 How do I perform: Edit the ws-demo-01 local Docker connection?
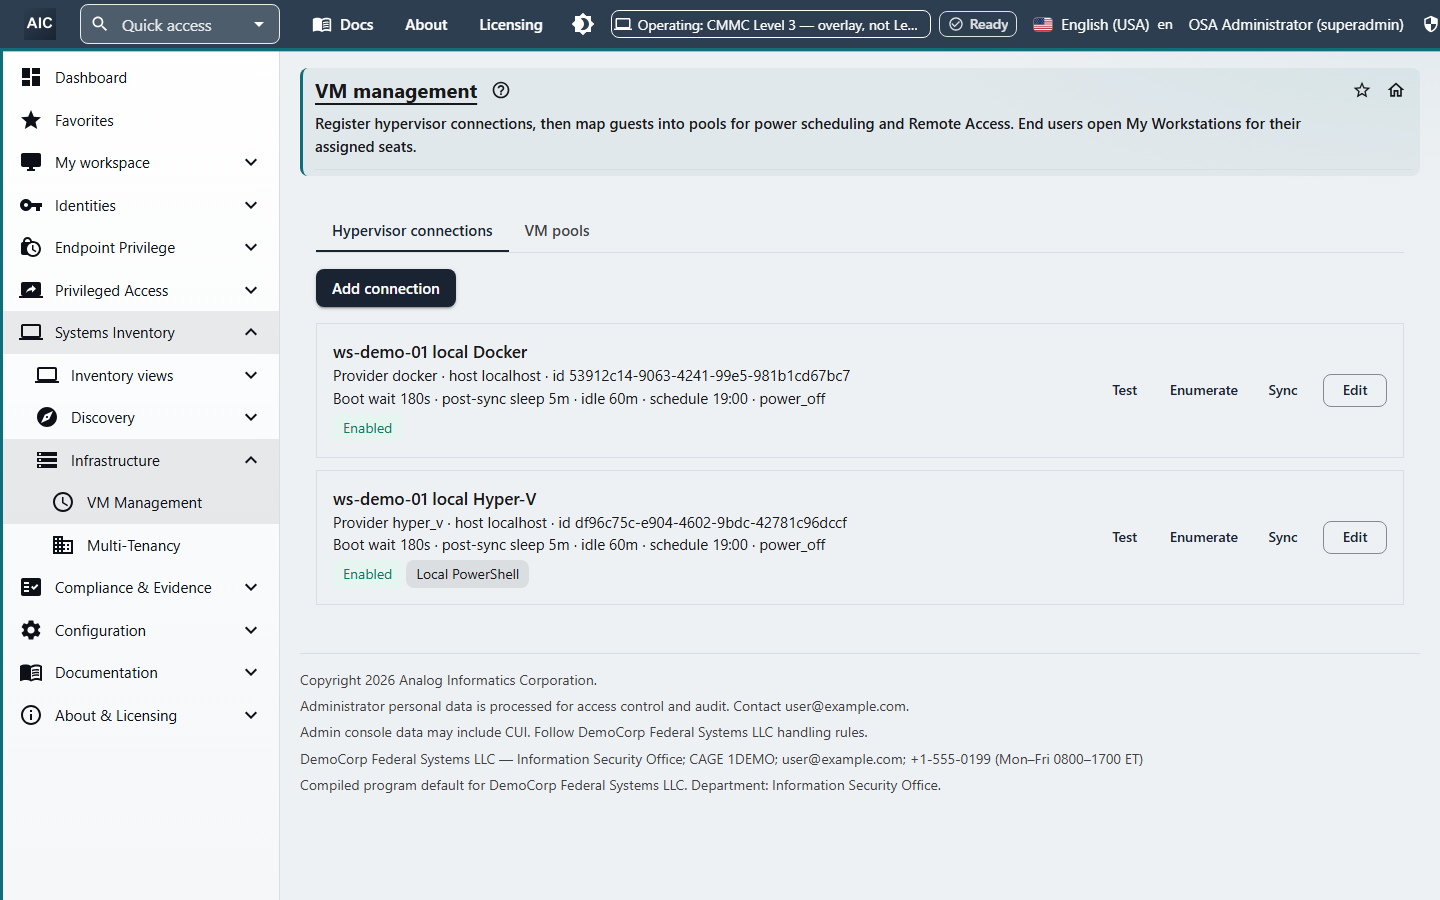pos(1355,390)
